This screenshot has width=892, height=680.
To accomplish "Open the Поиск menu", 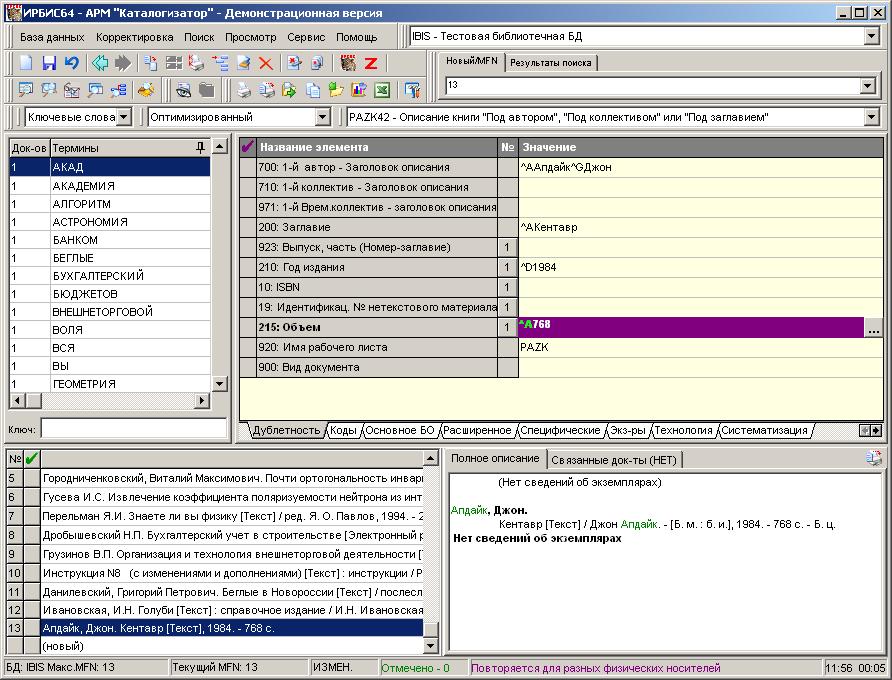I will (198, 37).
